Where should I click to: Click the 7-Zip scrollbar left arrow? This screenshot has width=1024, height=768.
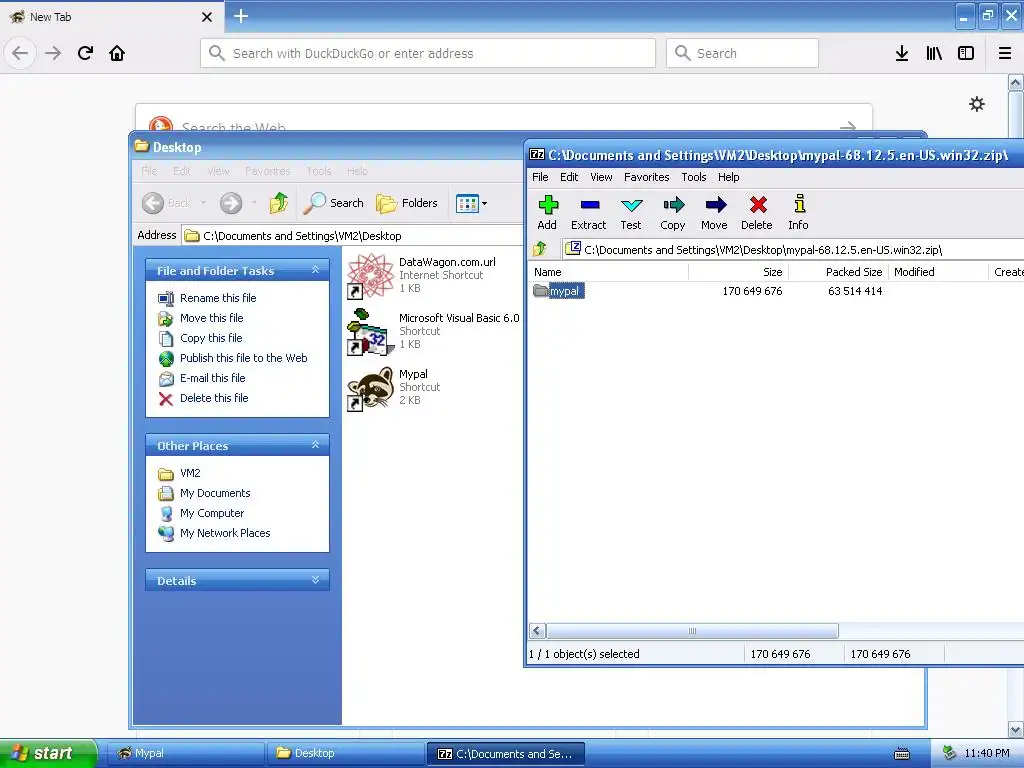537,631
